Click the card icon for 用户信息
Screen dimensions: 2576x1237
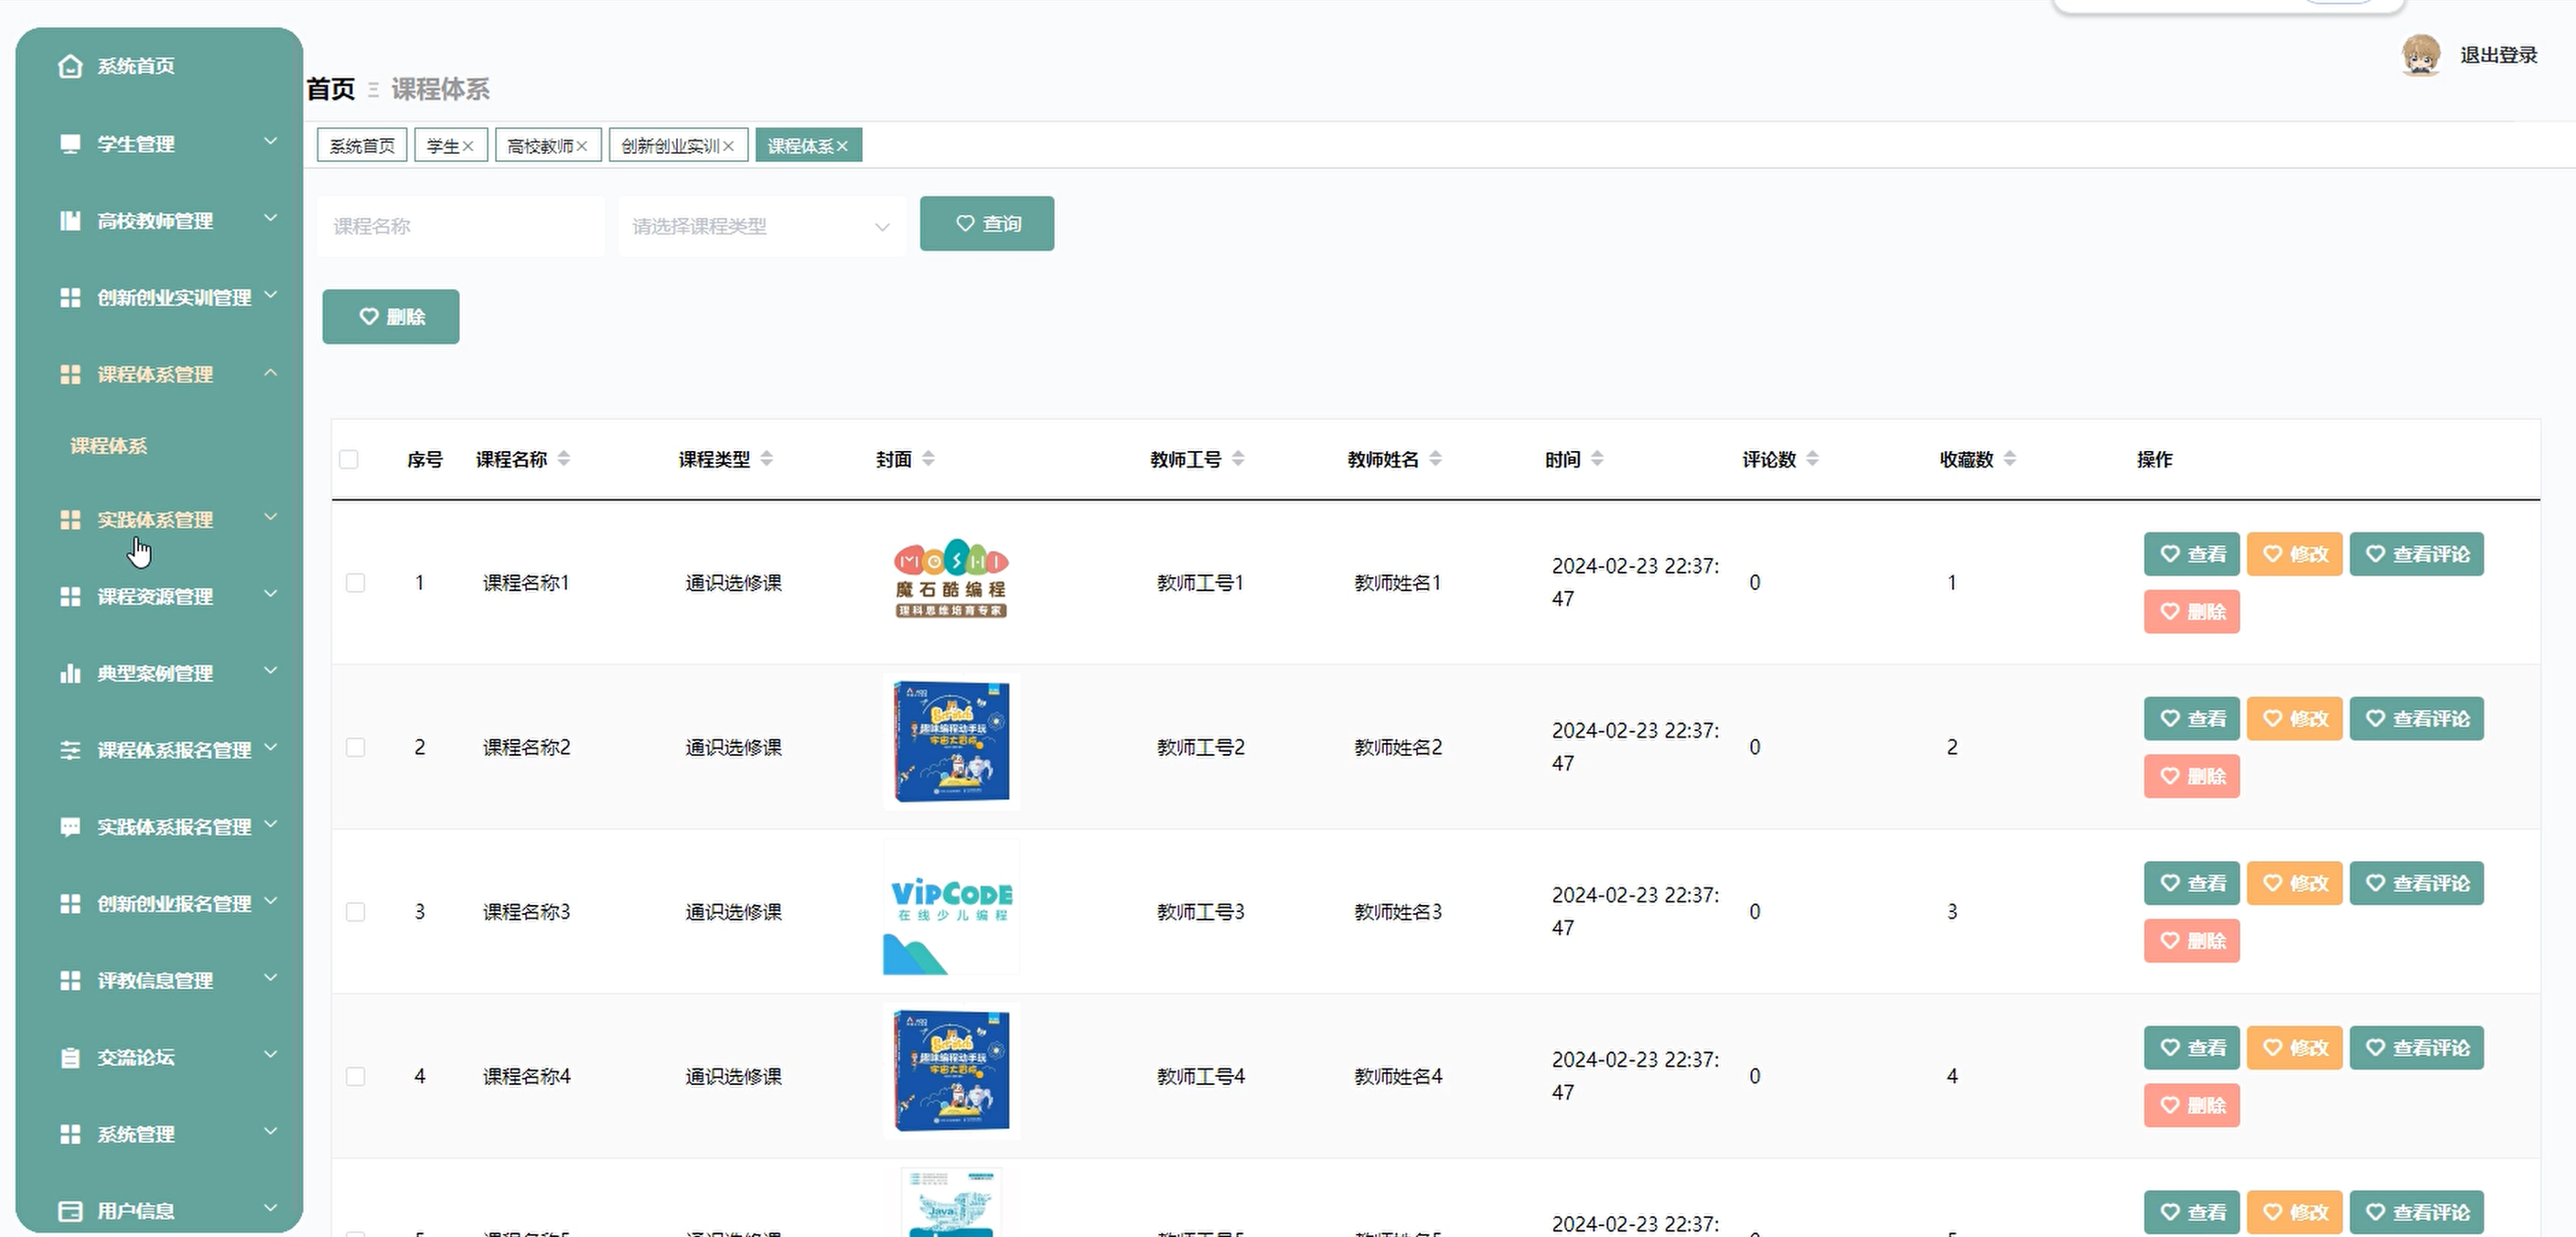(70, 1212)
